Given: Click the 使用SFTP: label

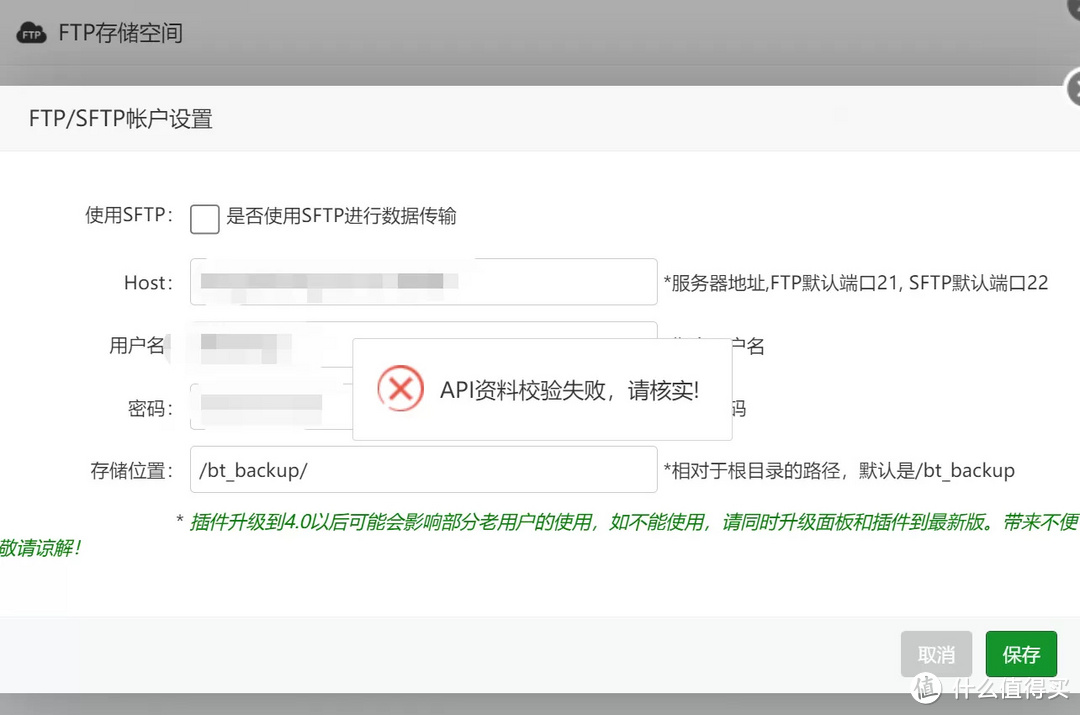Looking at the screenshot, I should (x=129, y=215).
